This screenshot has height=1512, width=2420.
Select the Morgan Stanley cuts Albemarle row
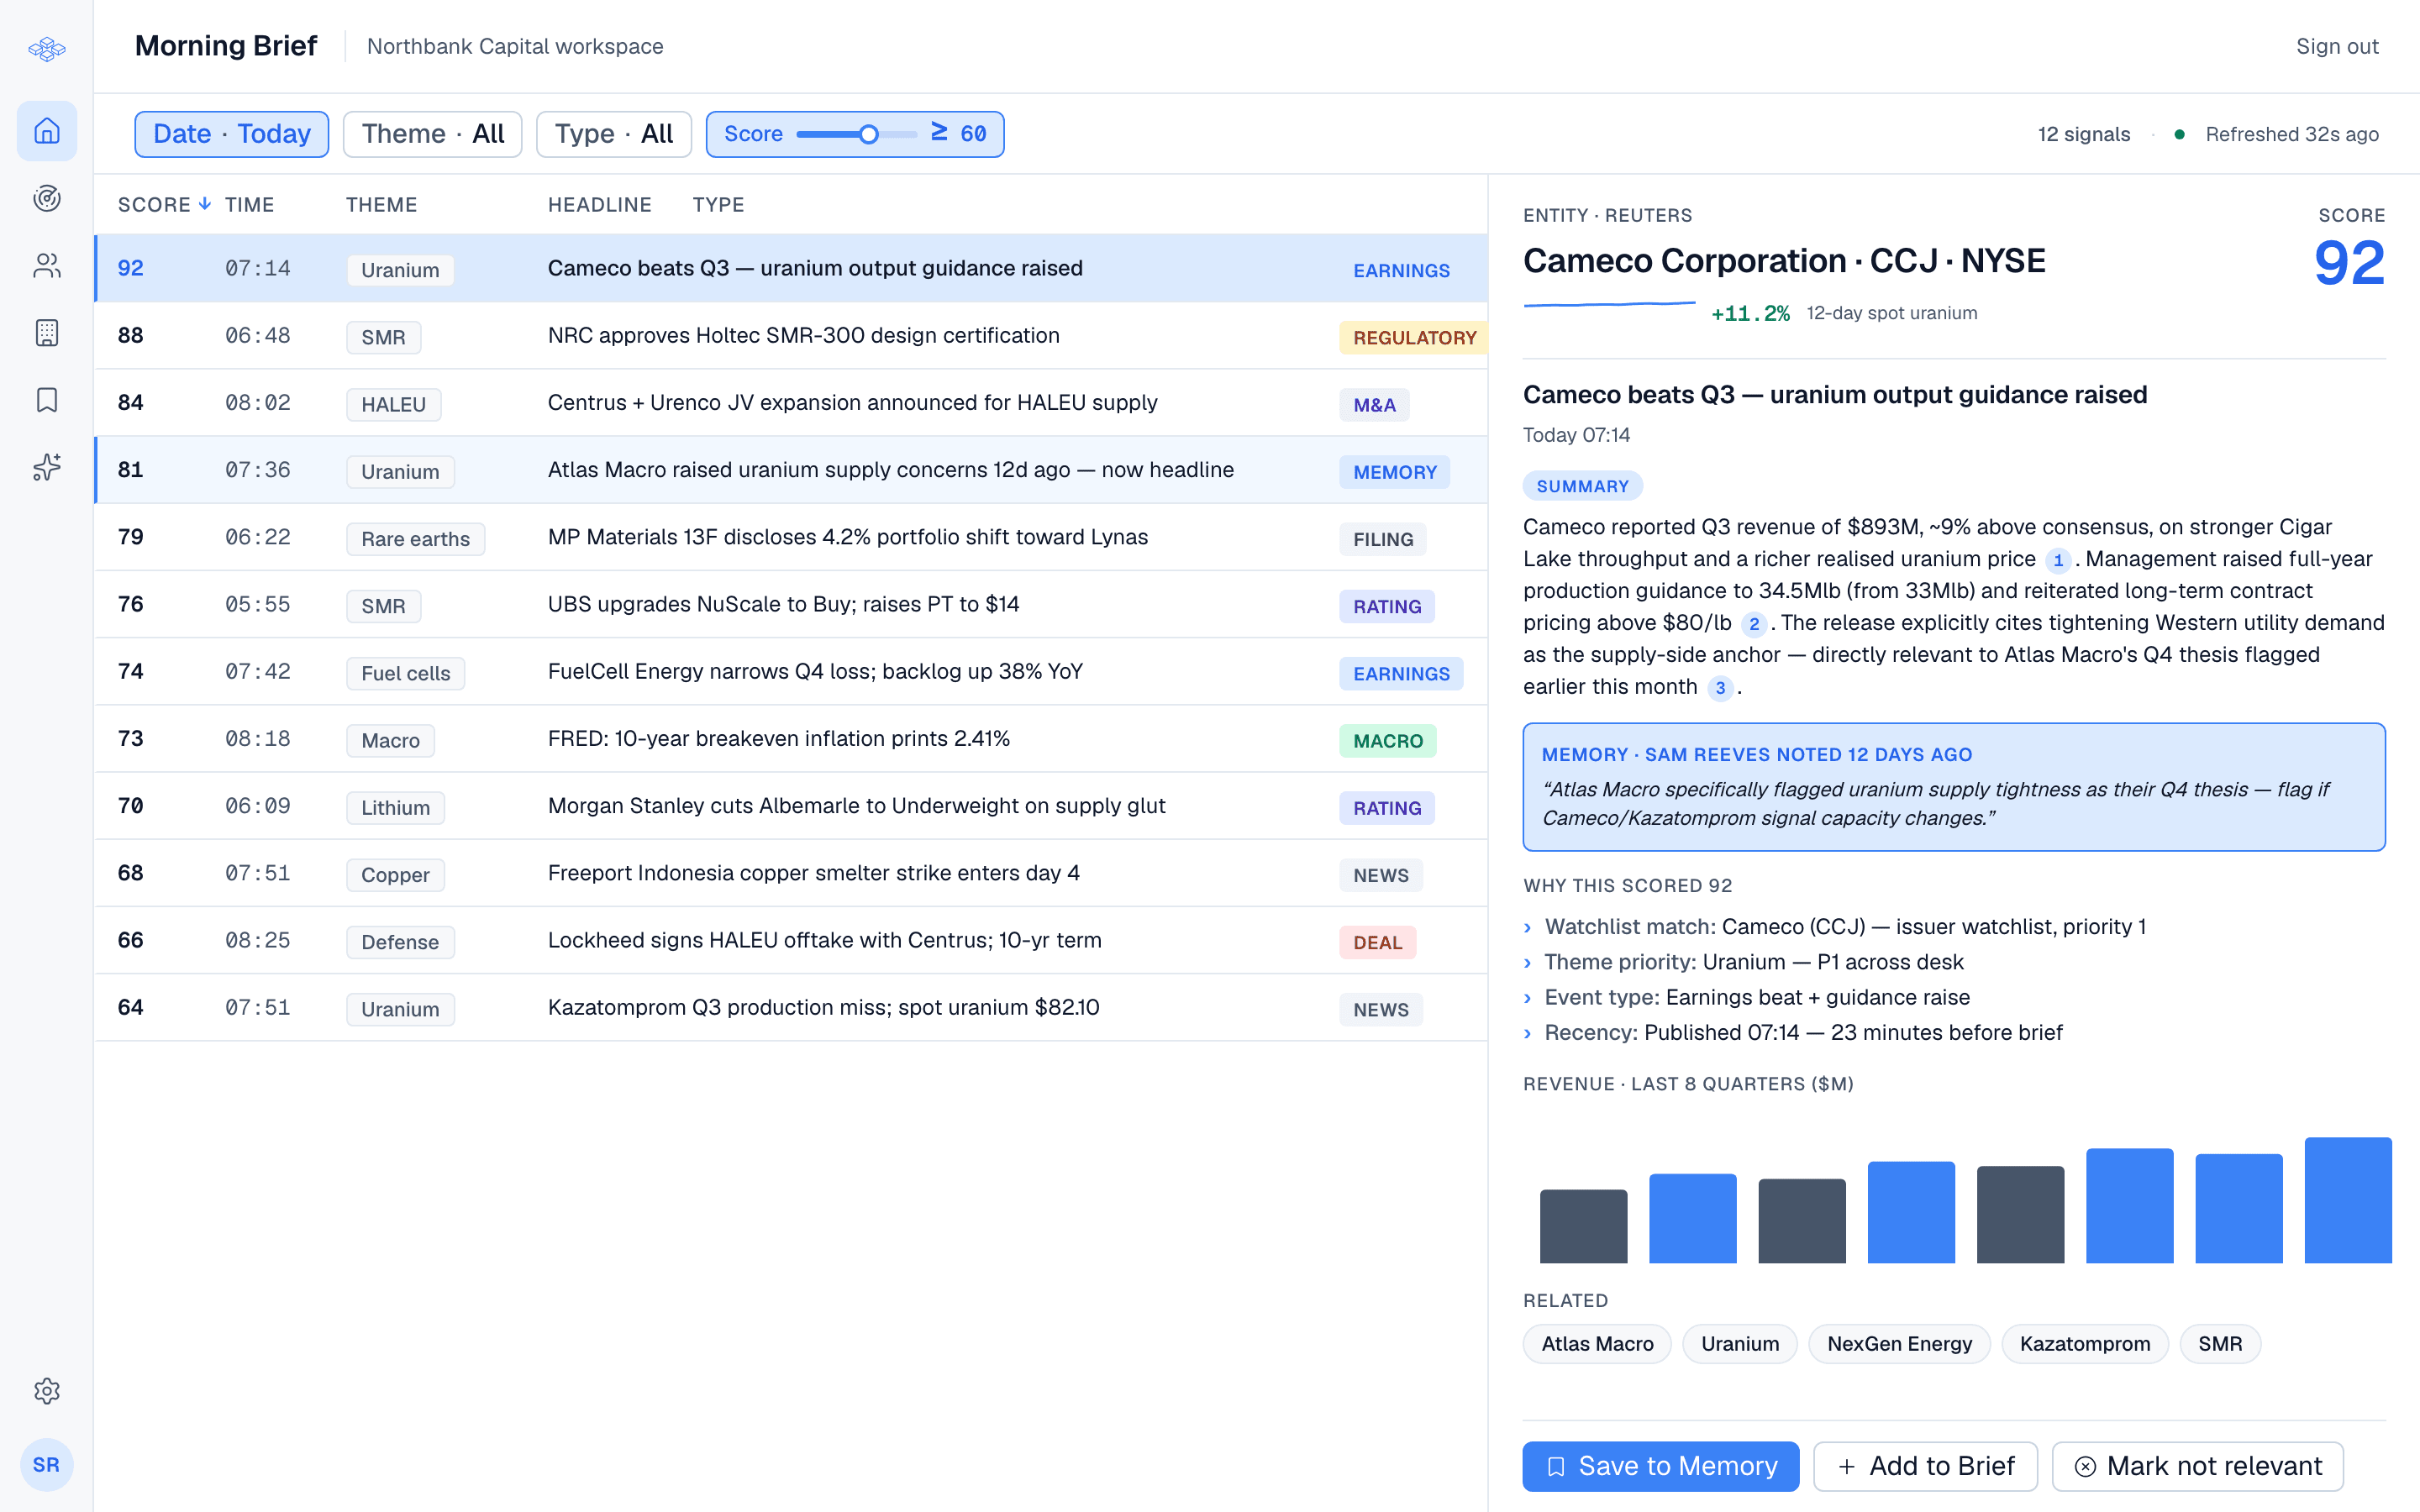pos(791,805)
